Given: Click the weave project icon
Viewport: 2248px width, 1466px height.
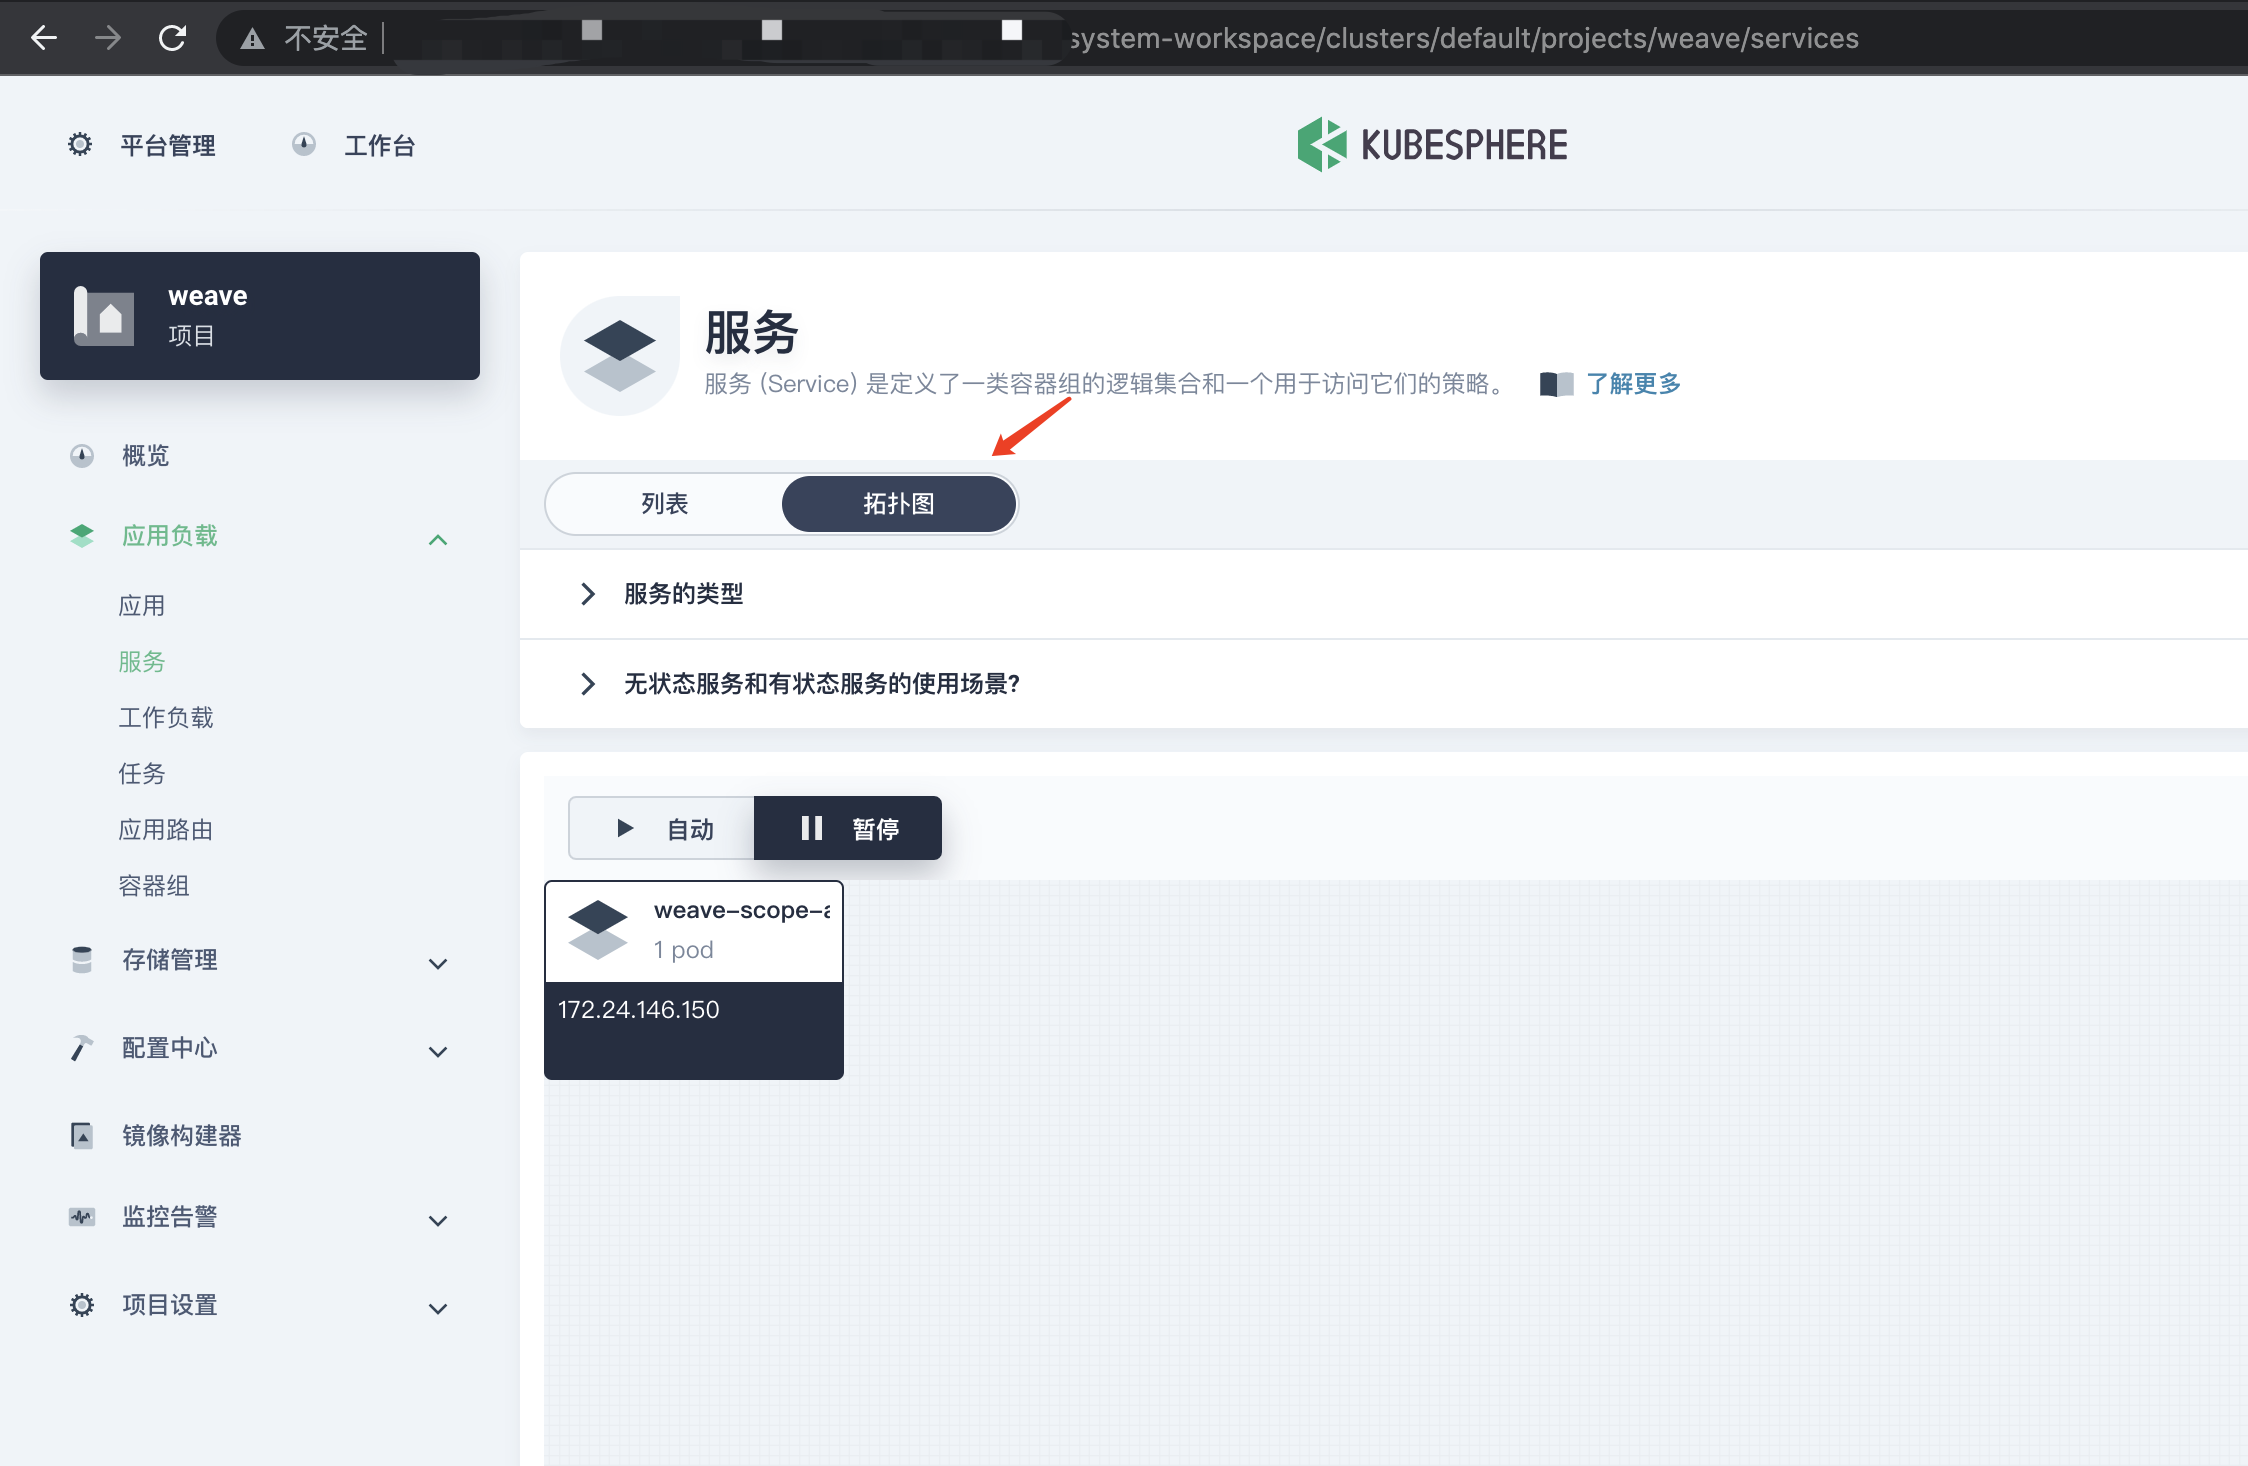Looking at the screenshot, I should tap(104, 316).
